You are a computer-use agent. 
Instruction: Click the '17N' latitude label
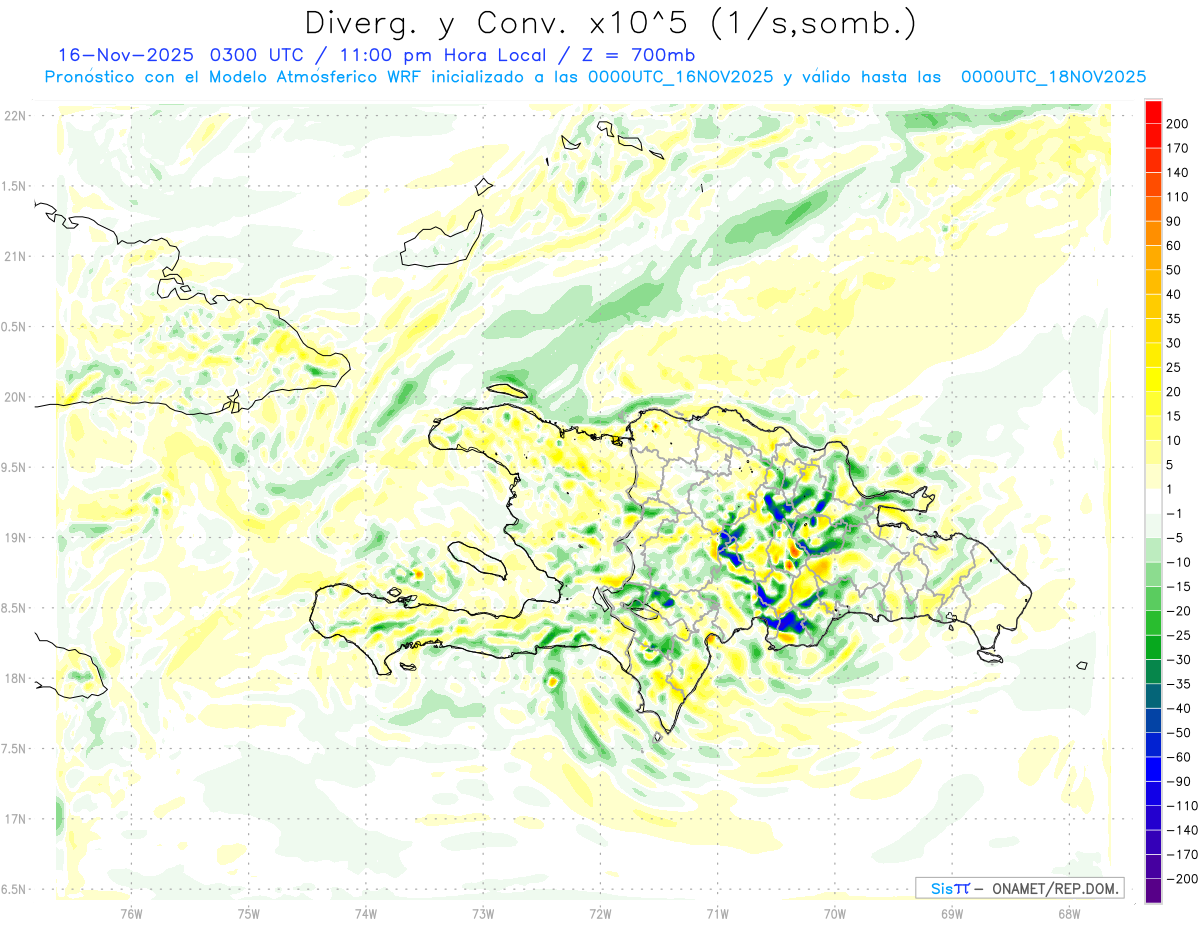[15, 819]
